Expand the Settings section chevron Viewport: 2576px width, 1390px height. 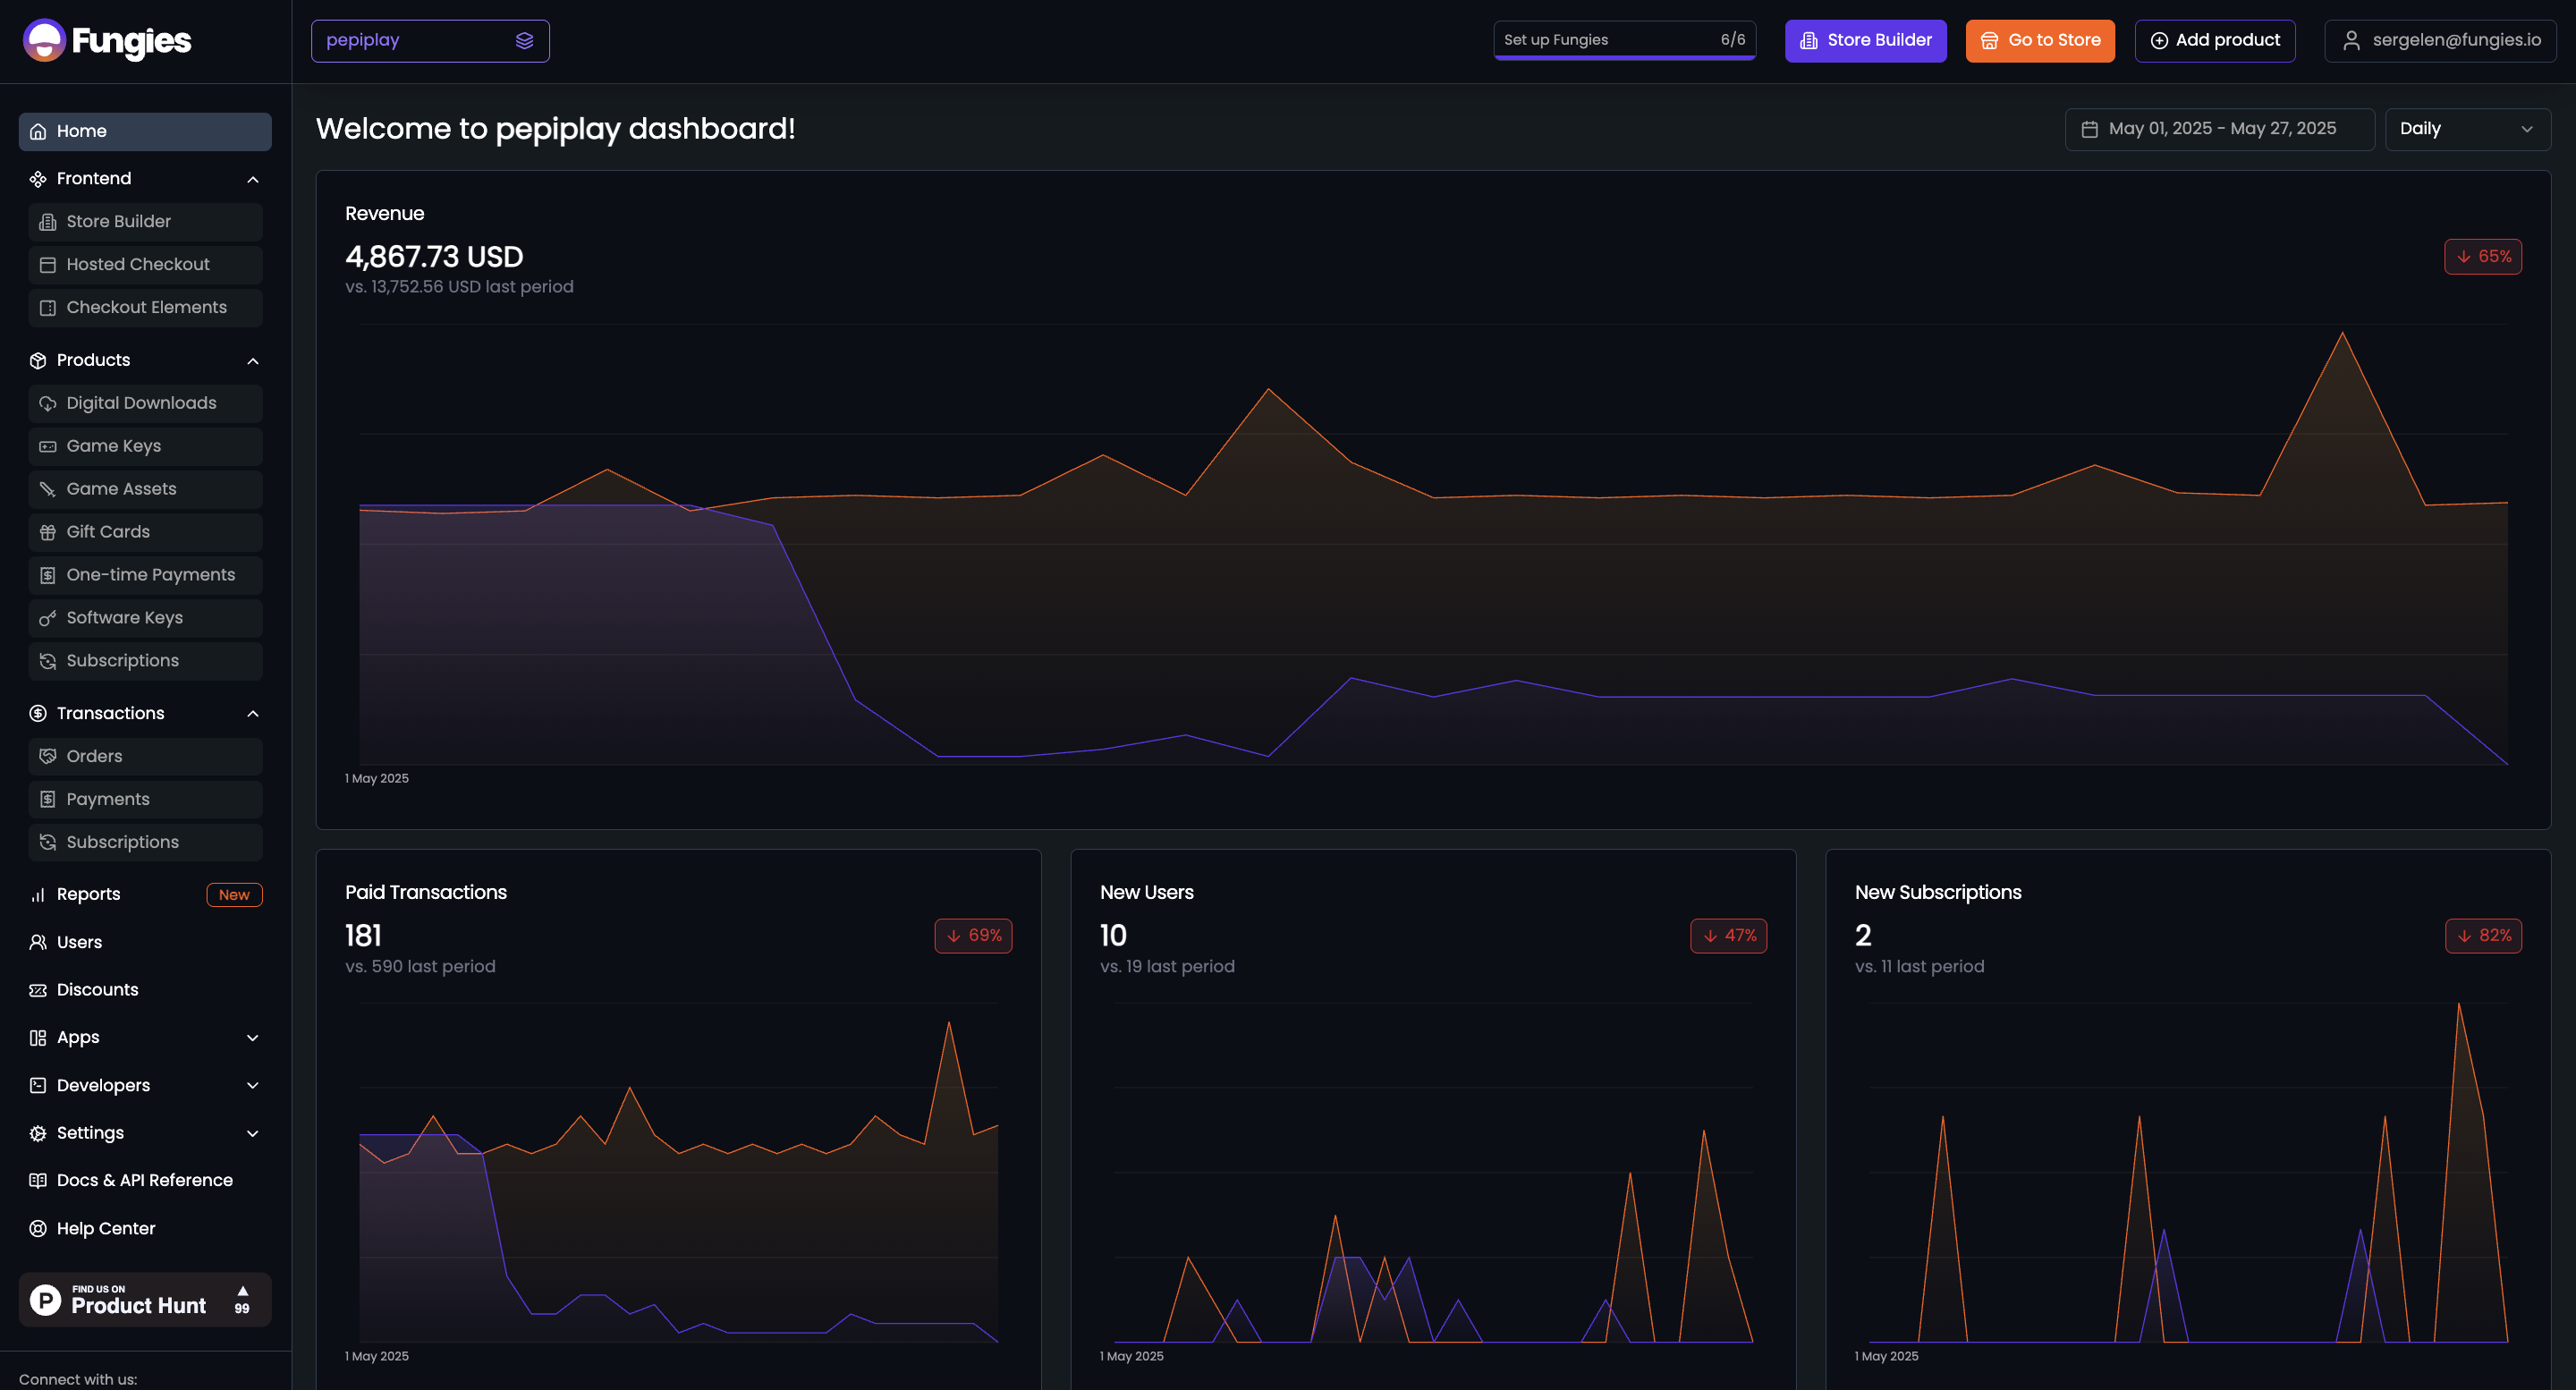(x=253, y=1134)
